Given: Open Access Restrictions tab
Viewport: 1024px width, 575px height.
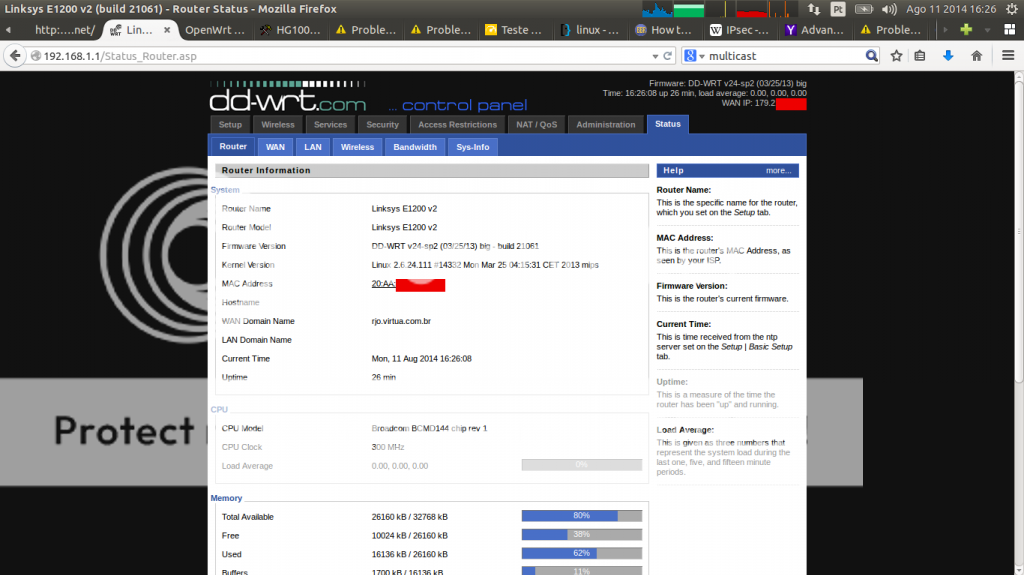Looking at the screenshot, I should (457, 125).
